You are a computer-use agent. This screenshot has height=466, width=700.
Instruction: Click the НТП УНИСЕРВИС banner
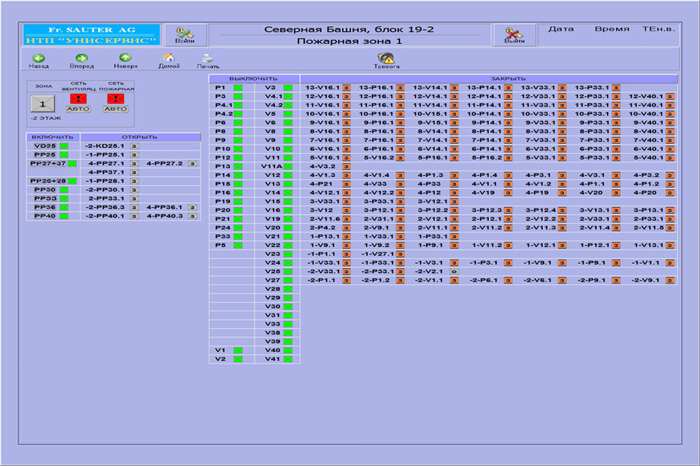pyautogui.click(x=92, y=40)
